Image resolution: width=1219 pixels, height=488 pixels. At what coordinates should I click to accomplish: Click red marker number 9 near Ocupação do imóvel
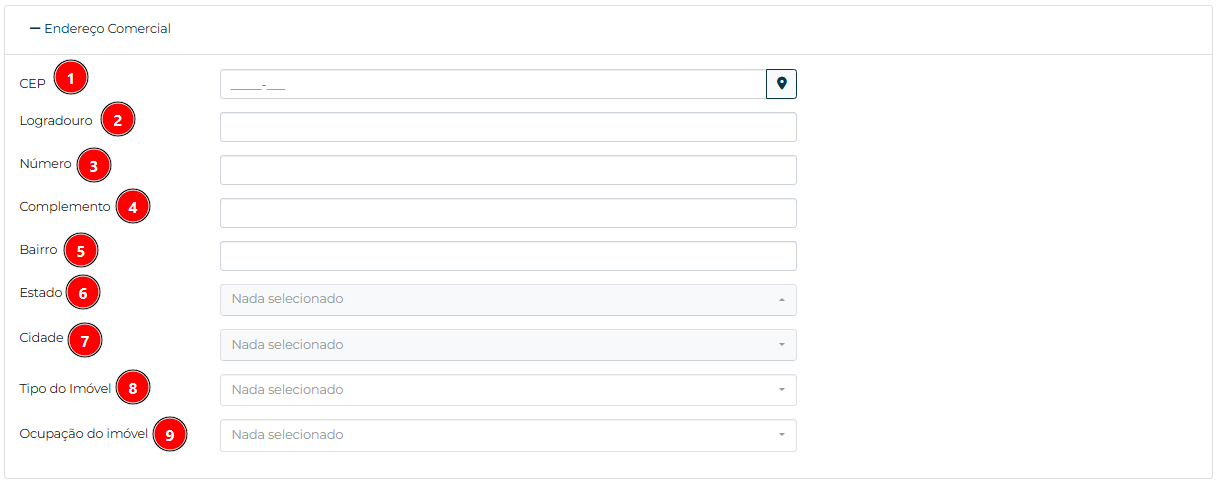point(170,435)
